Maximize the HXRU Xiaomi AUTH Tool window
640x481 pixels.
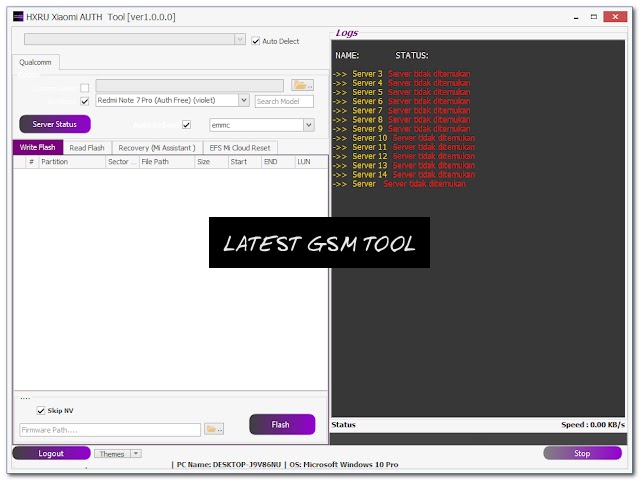[594, 17]
